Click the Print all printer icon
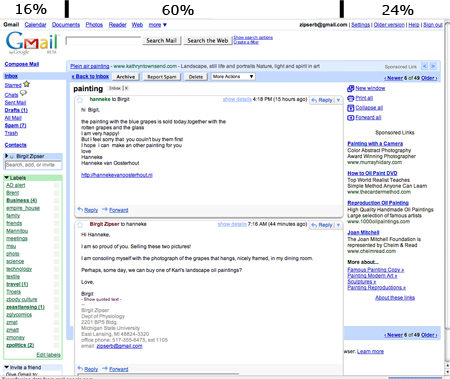This screenshot has width=450, height=379. coord(350,98)
